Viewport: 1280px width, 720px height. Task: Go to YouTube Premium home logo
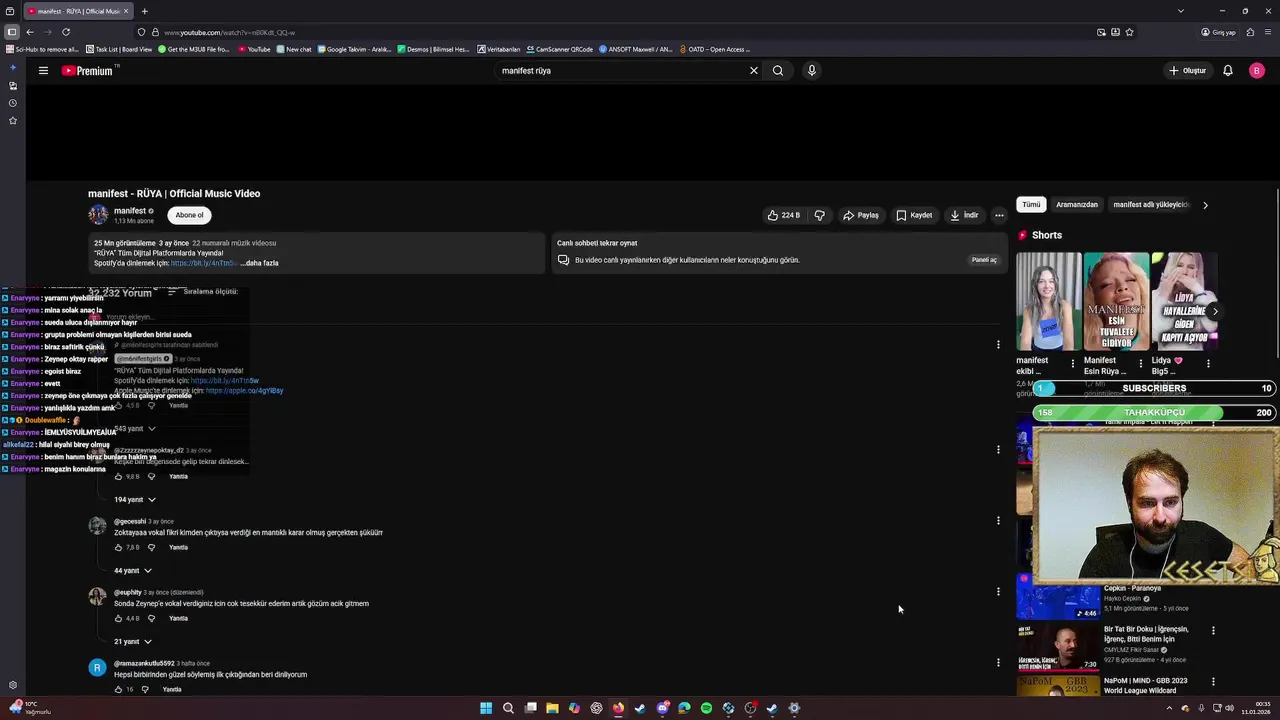[x=90, y=71]
